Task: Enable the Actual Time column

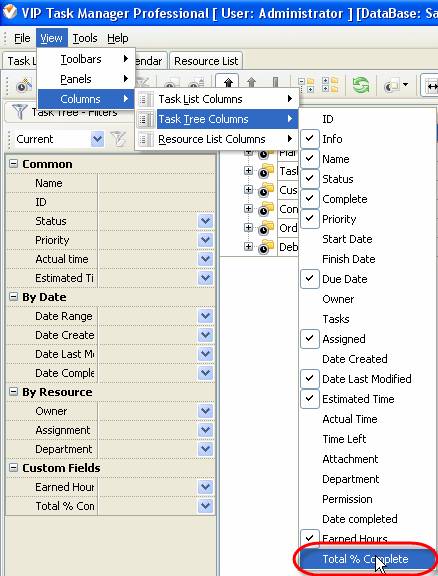Action: tap(367, 419)
